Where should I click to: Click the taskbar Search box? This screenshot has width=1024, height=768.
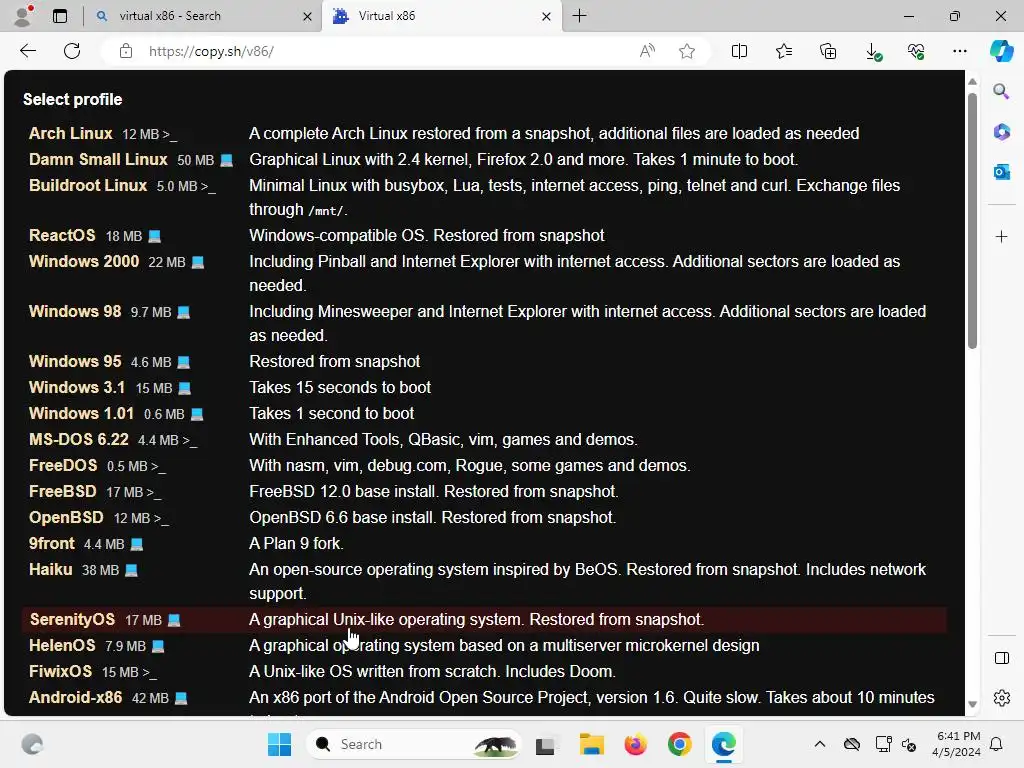(x=413, y=744)
